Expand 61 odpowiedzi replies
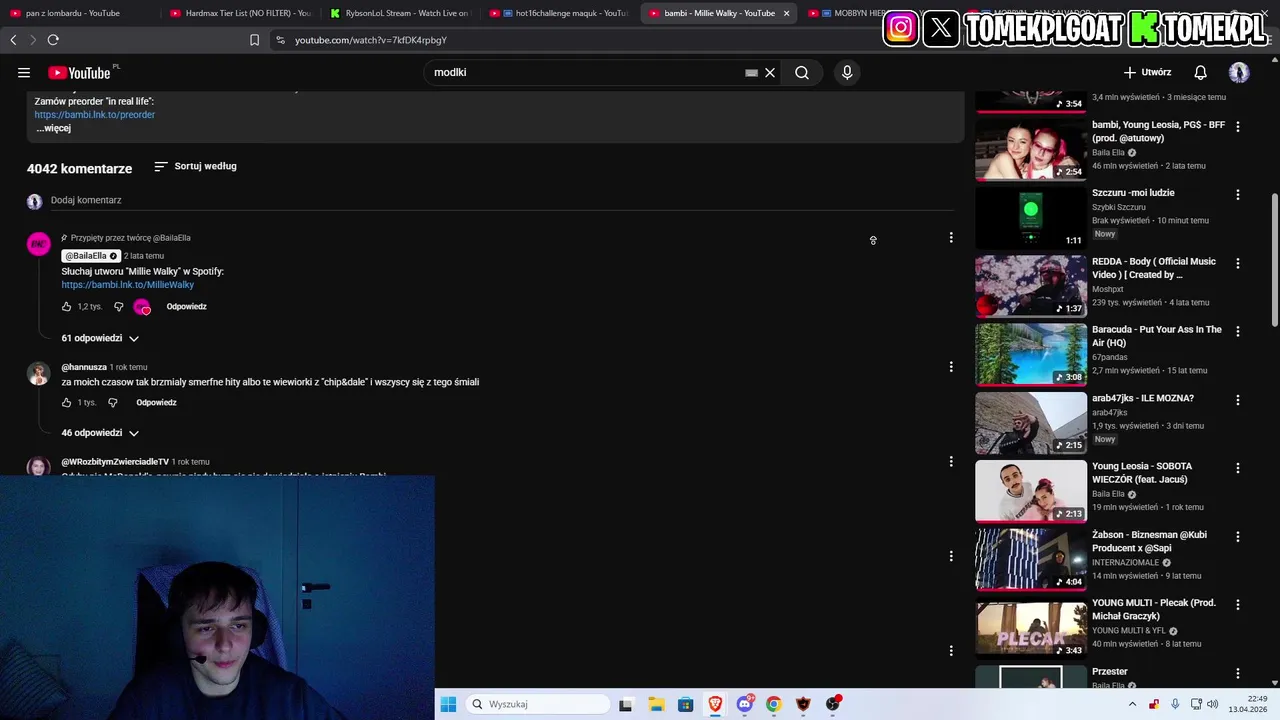 [100, 338]
